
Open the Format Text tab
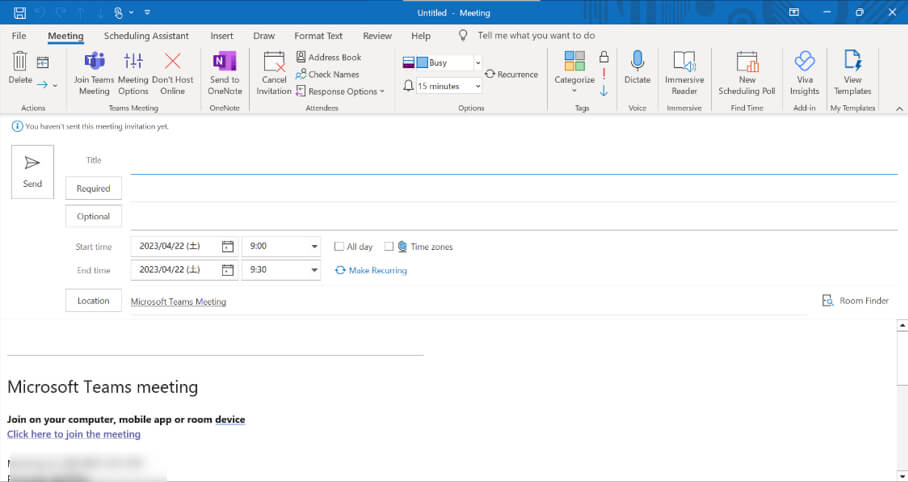tap(318, 36)
